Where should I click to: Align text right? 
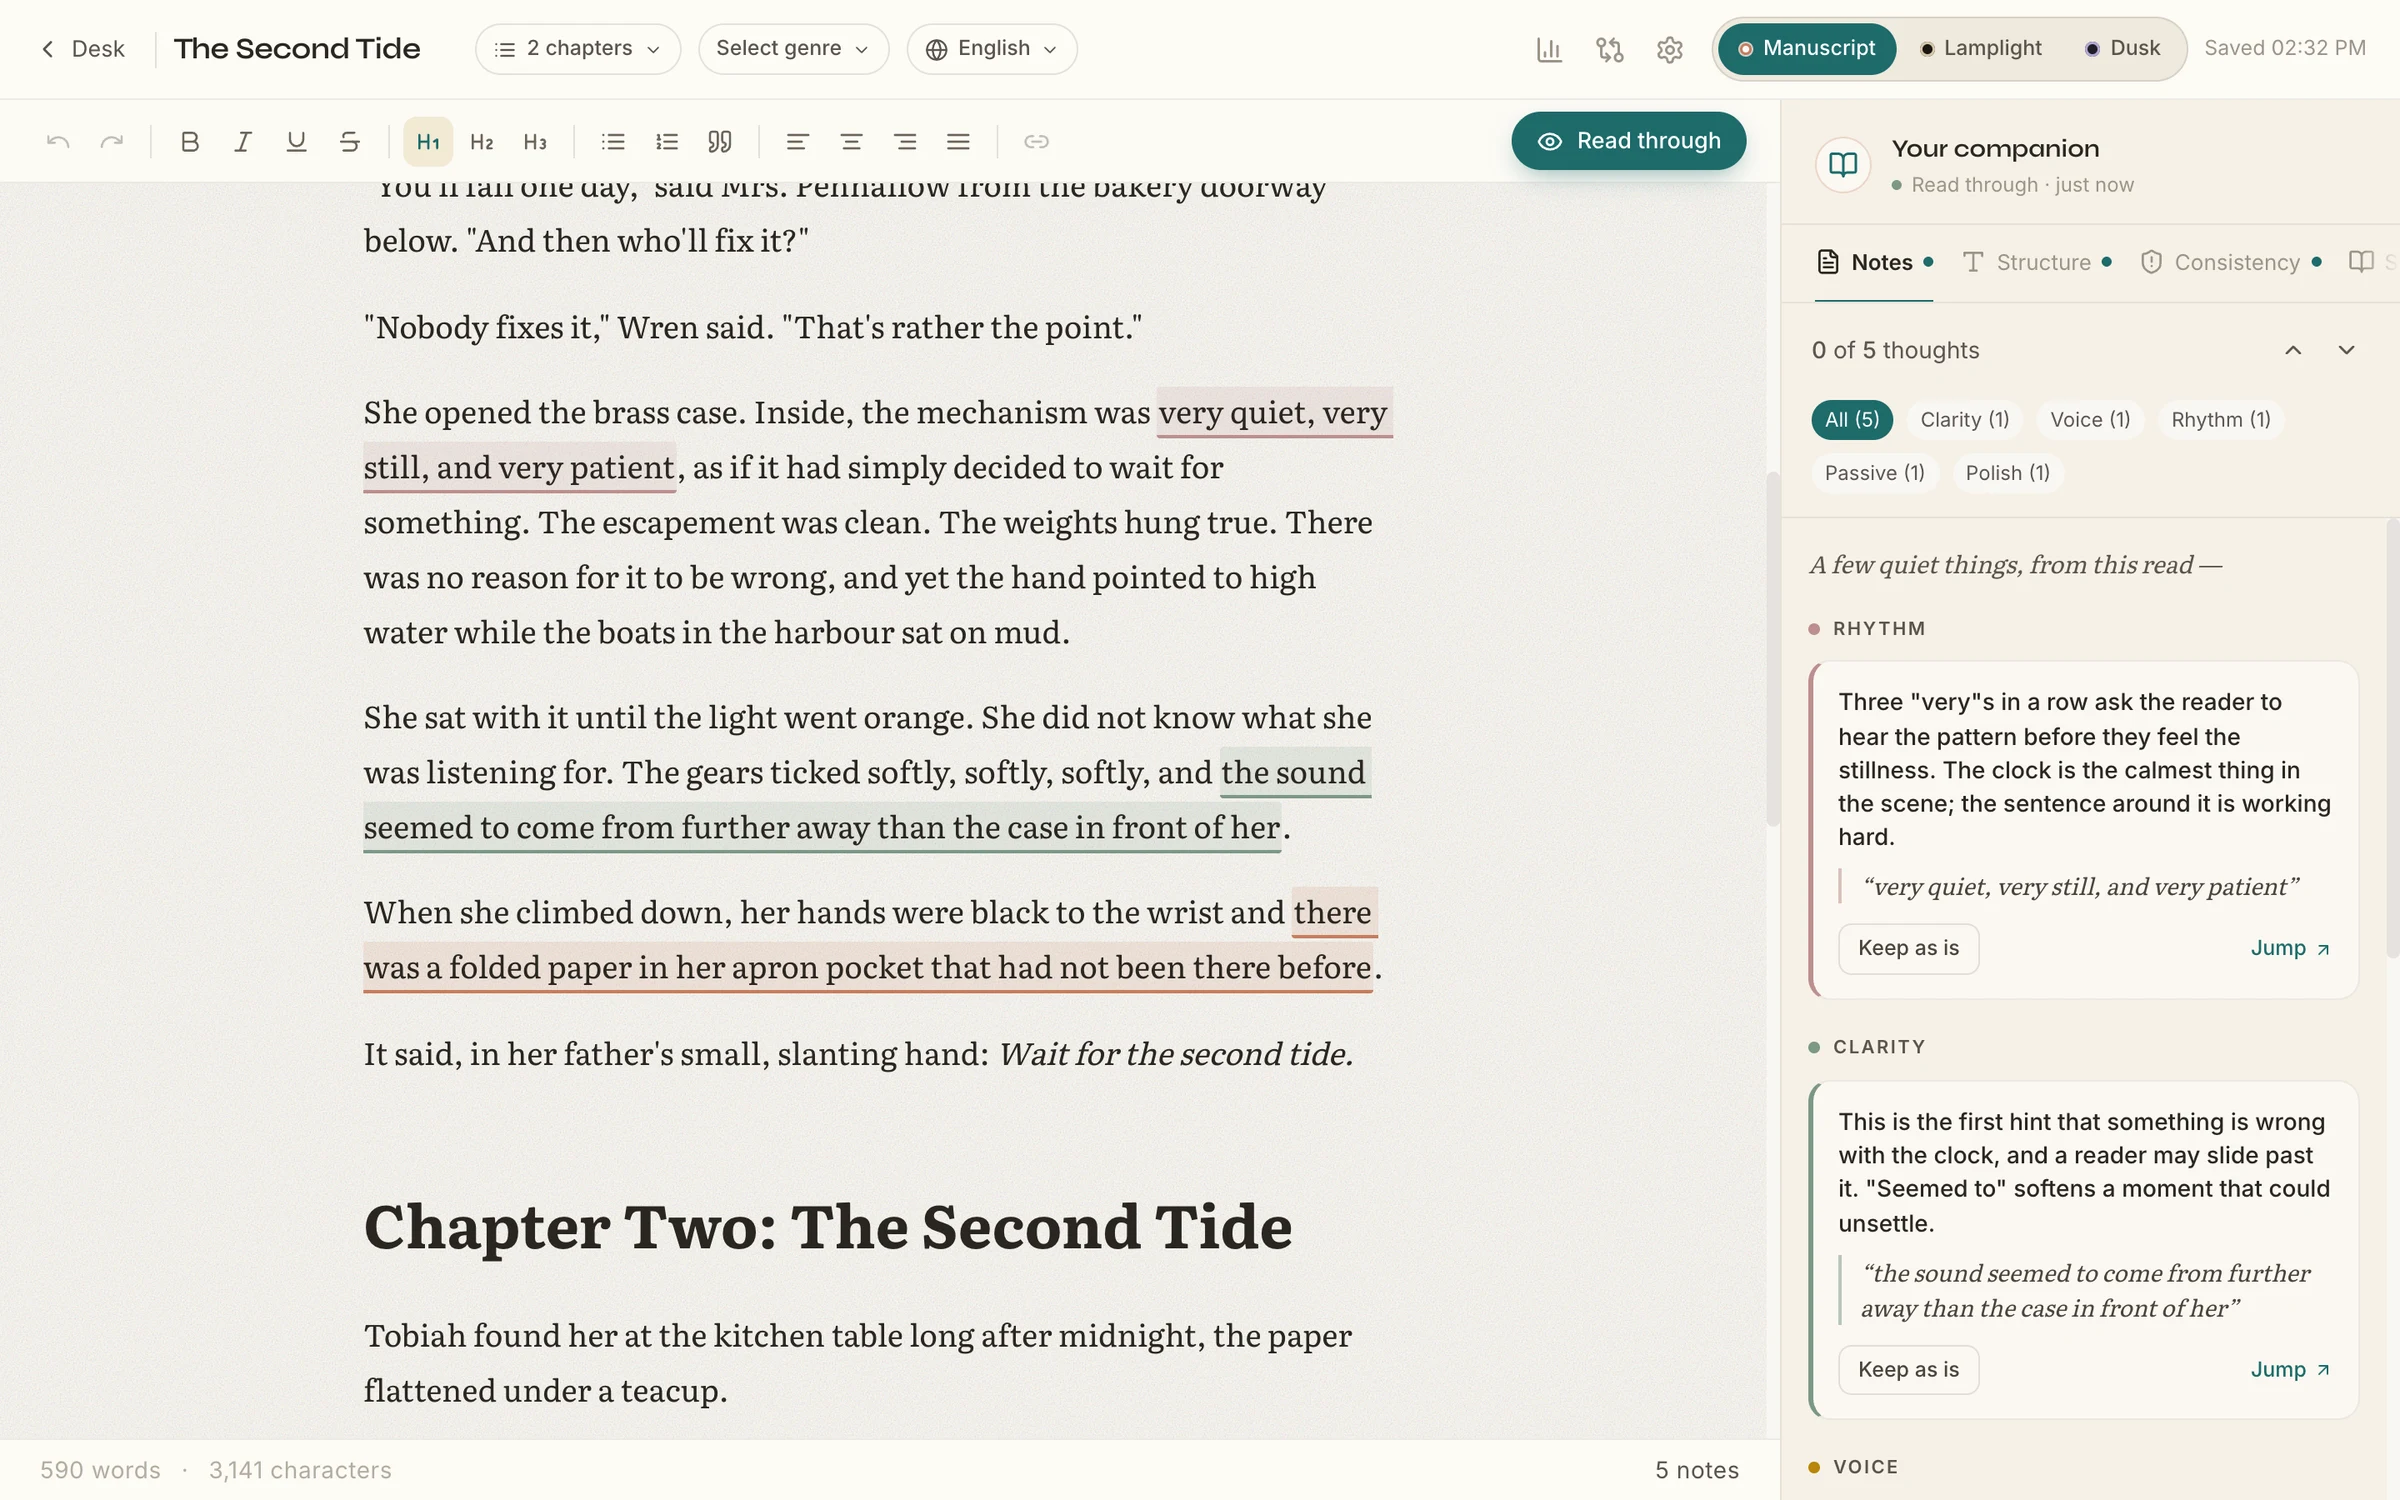point(905,142)
